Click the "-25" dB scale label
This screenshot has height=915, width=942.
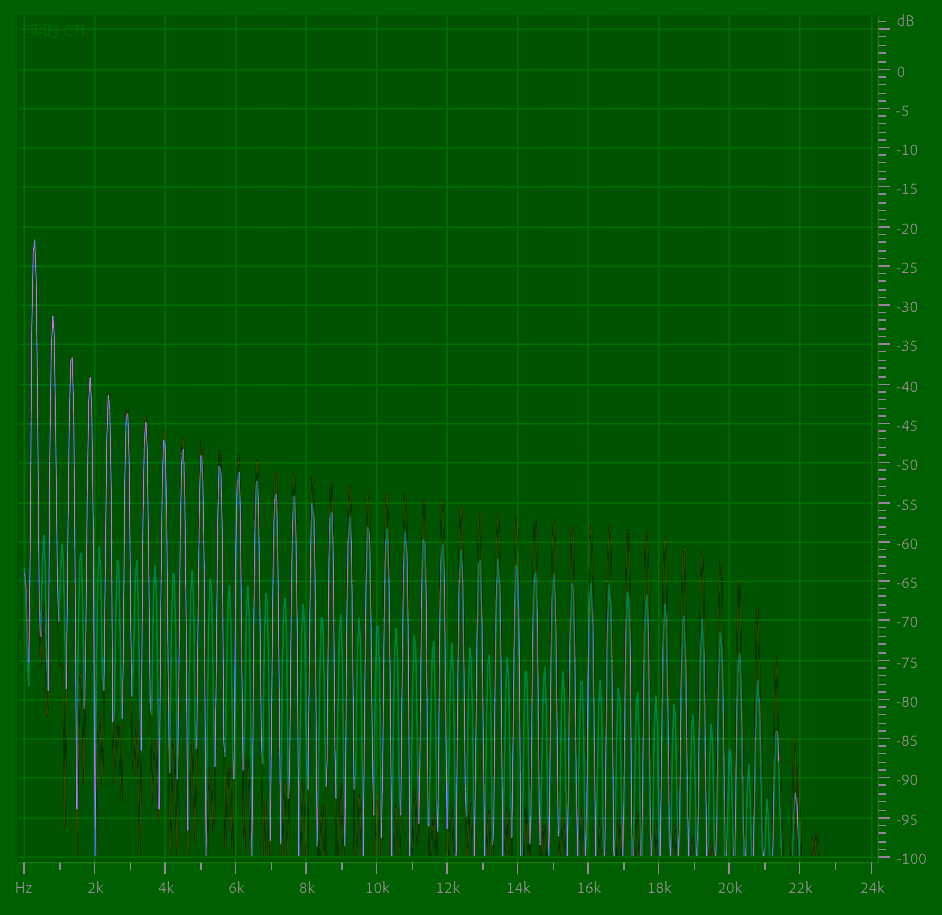click(907, 269)
